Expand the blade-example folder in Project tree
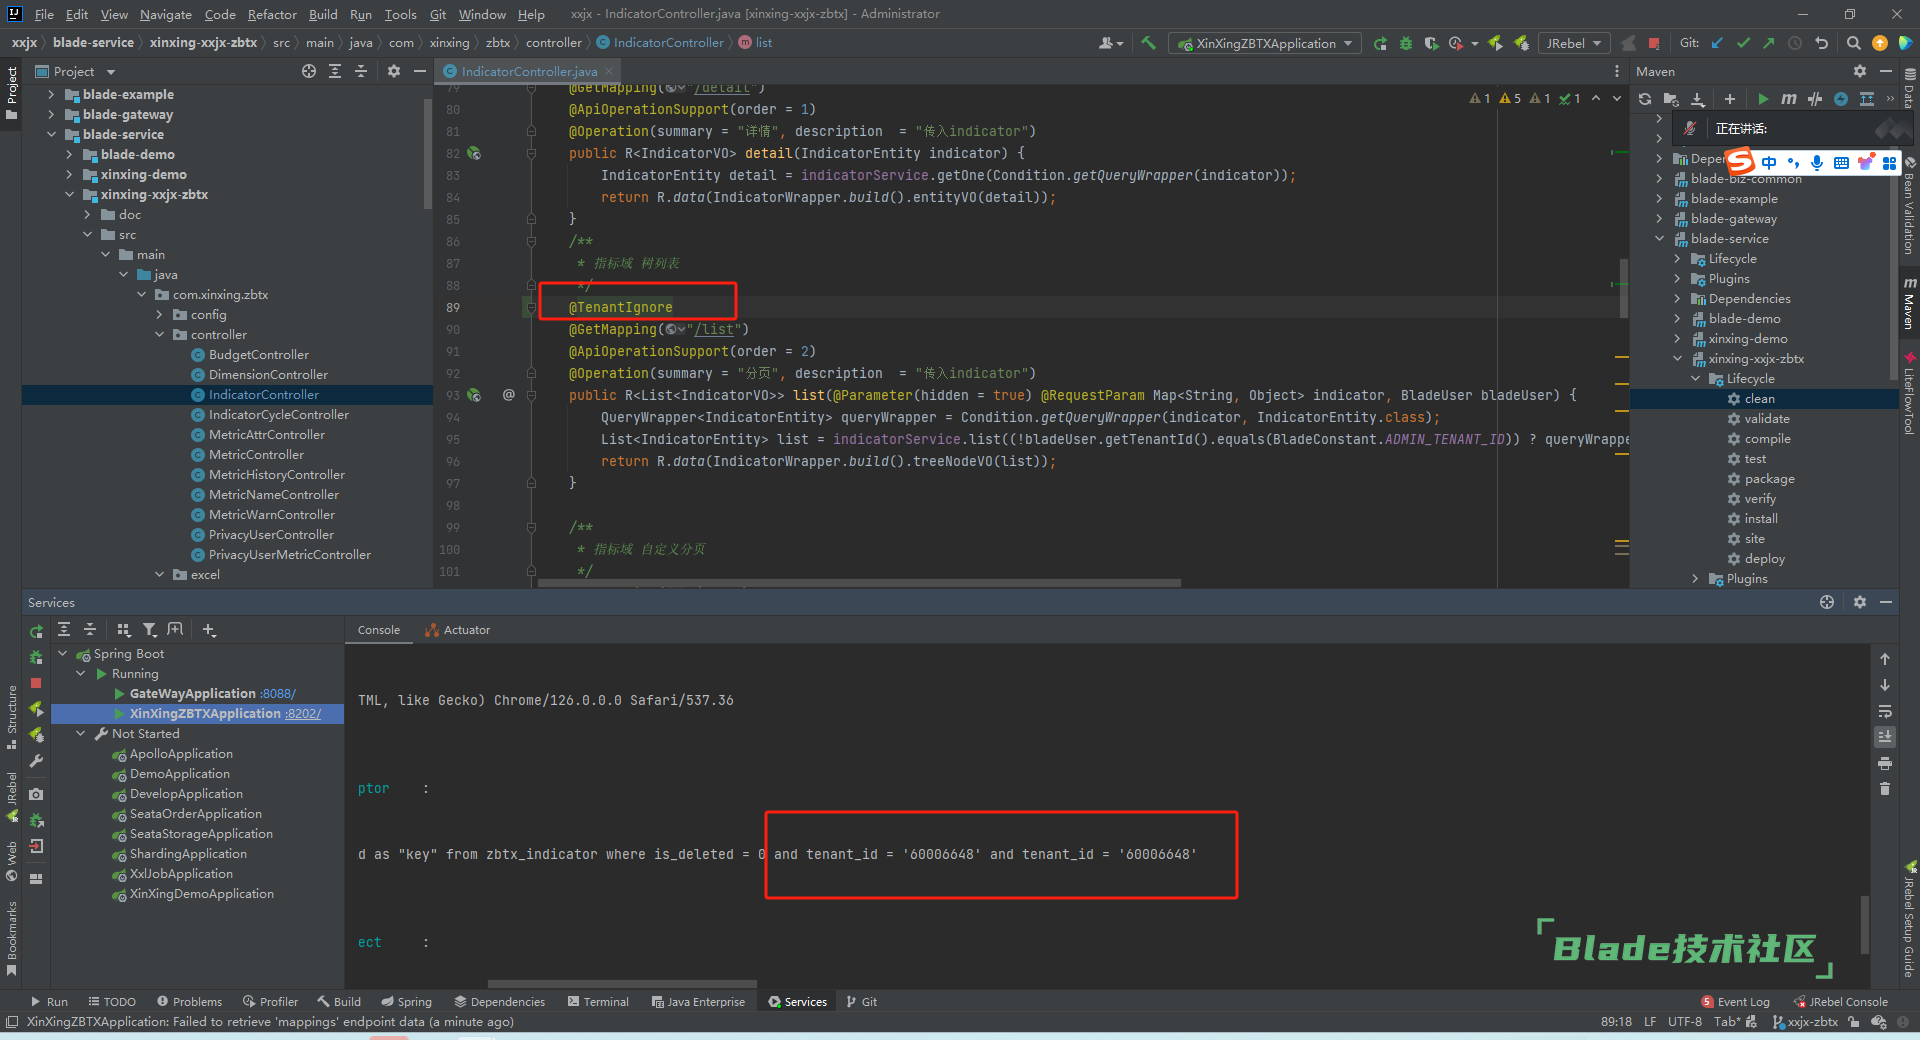Screen dimensions: 1920x1040 pos(51,95)
